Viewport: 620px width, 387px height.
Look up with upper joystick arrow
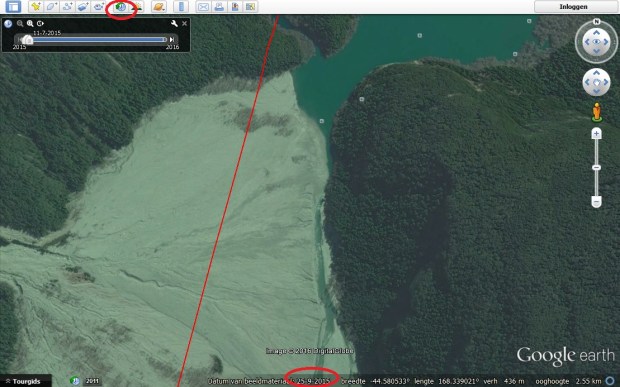point(596,32)
